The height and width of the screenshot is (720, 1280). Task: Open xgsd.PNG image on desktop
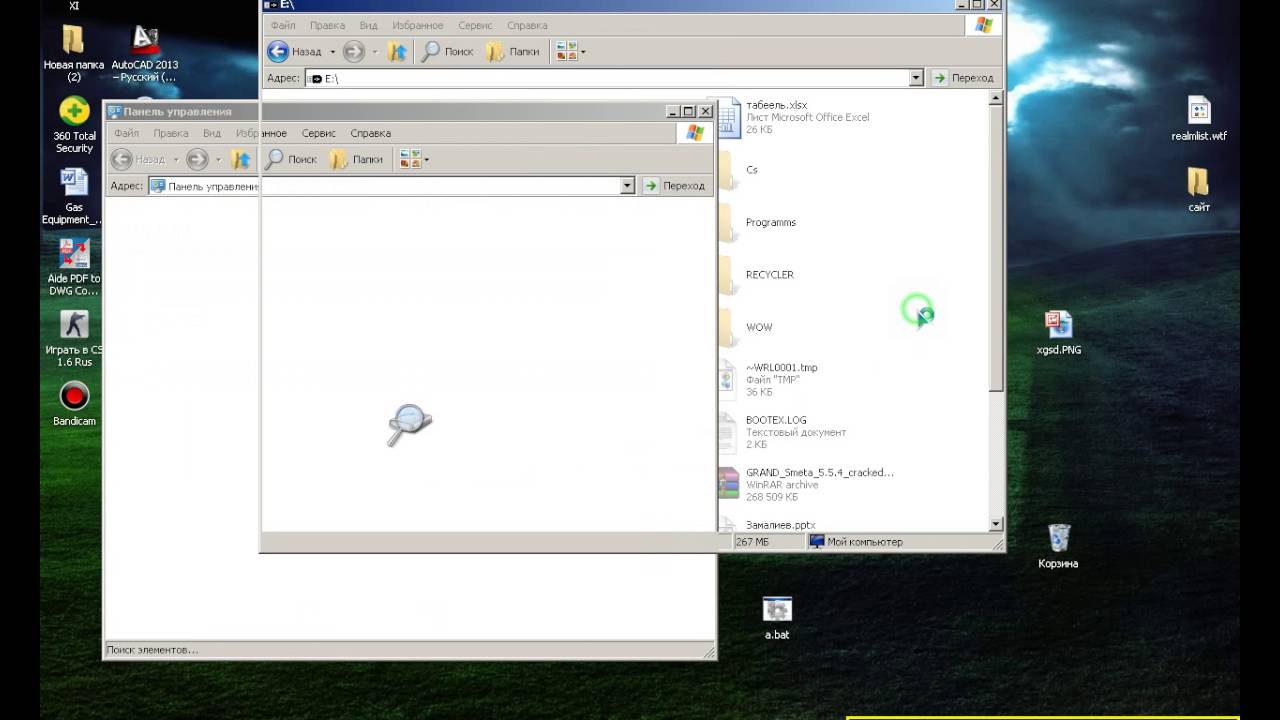click(1058, 332)
